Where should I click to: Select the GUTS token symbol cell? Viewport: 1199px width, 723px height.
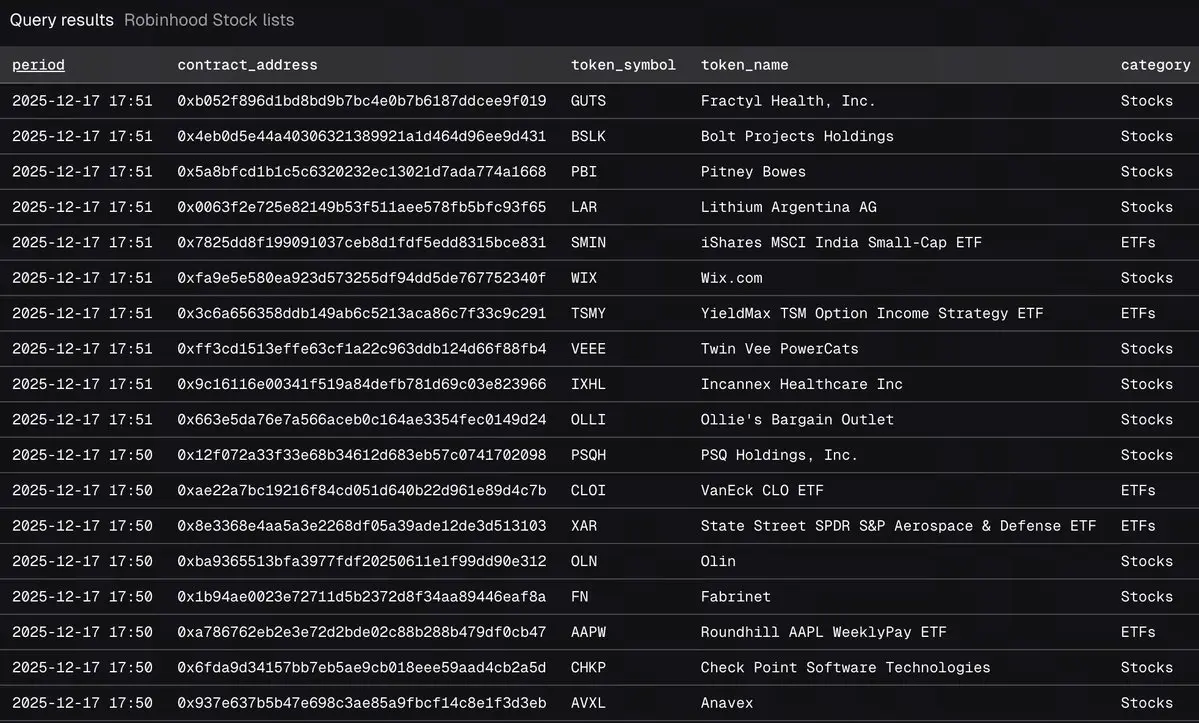point(588,101)
